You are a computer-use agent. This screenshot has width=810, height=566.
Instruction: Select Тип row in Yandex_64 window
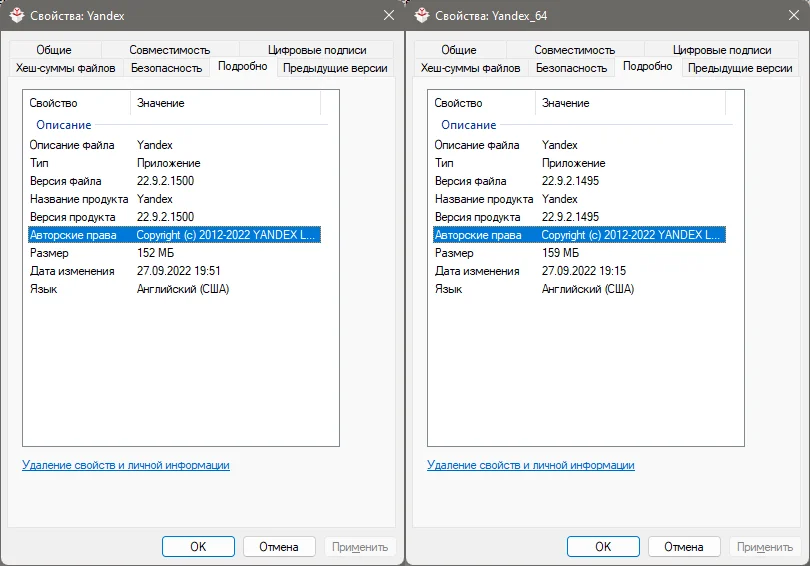coord(580,163)
